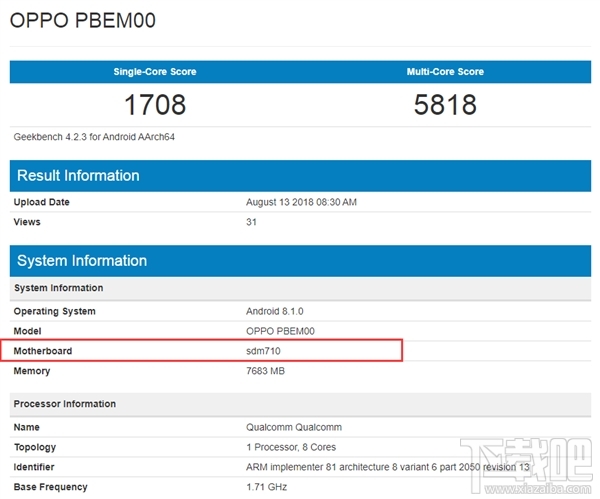
Task: Select the processor Name label
Action: coord(26,427)
